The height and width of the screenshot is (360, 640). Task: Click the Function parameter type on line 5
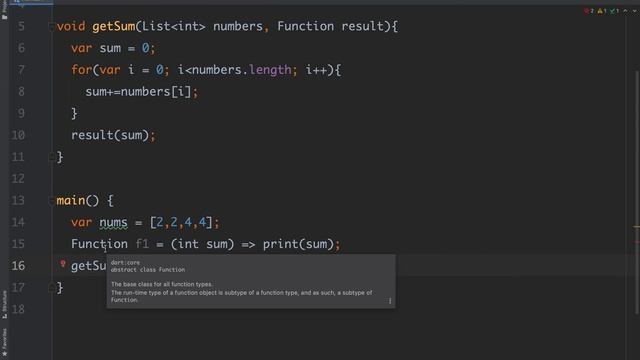click(x=306, y=27)
